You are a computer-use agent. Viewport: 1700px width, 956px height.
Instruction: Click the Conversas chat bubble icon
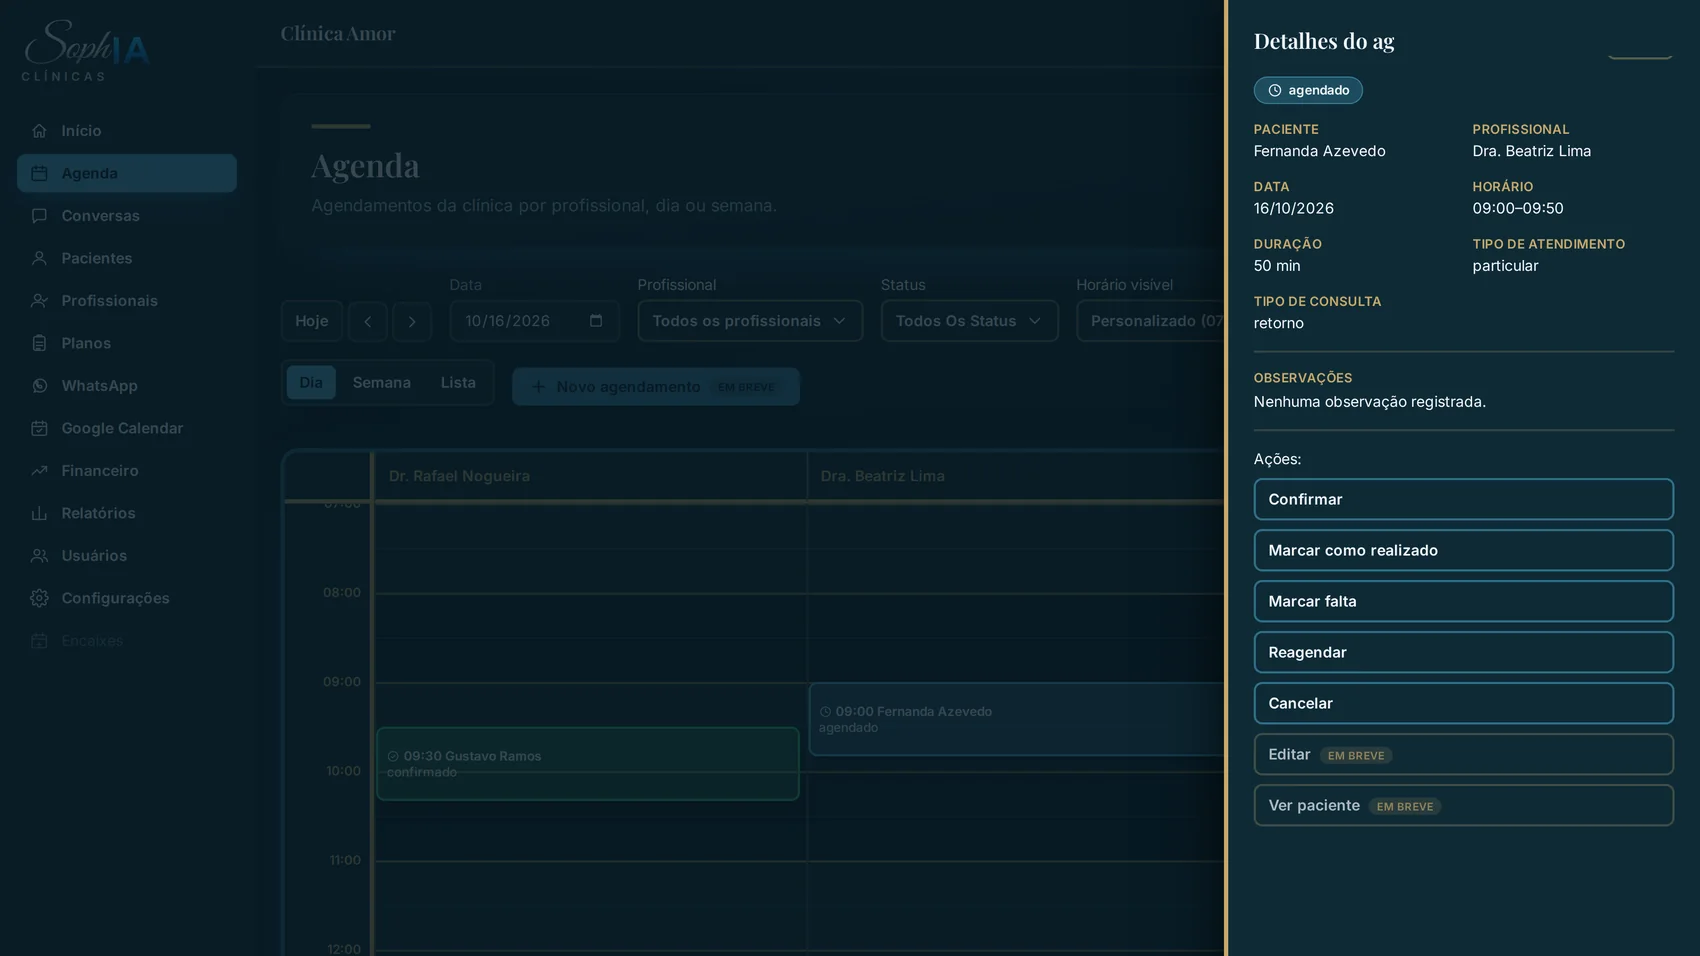39,216
